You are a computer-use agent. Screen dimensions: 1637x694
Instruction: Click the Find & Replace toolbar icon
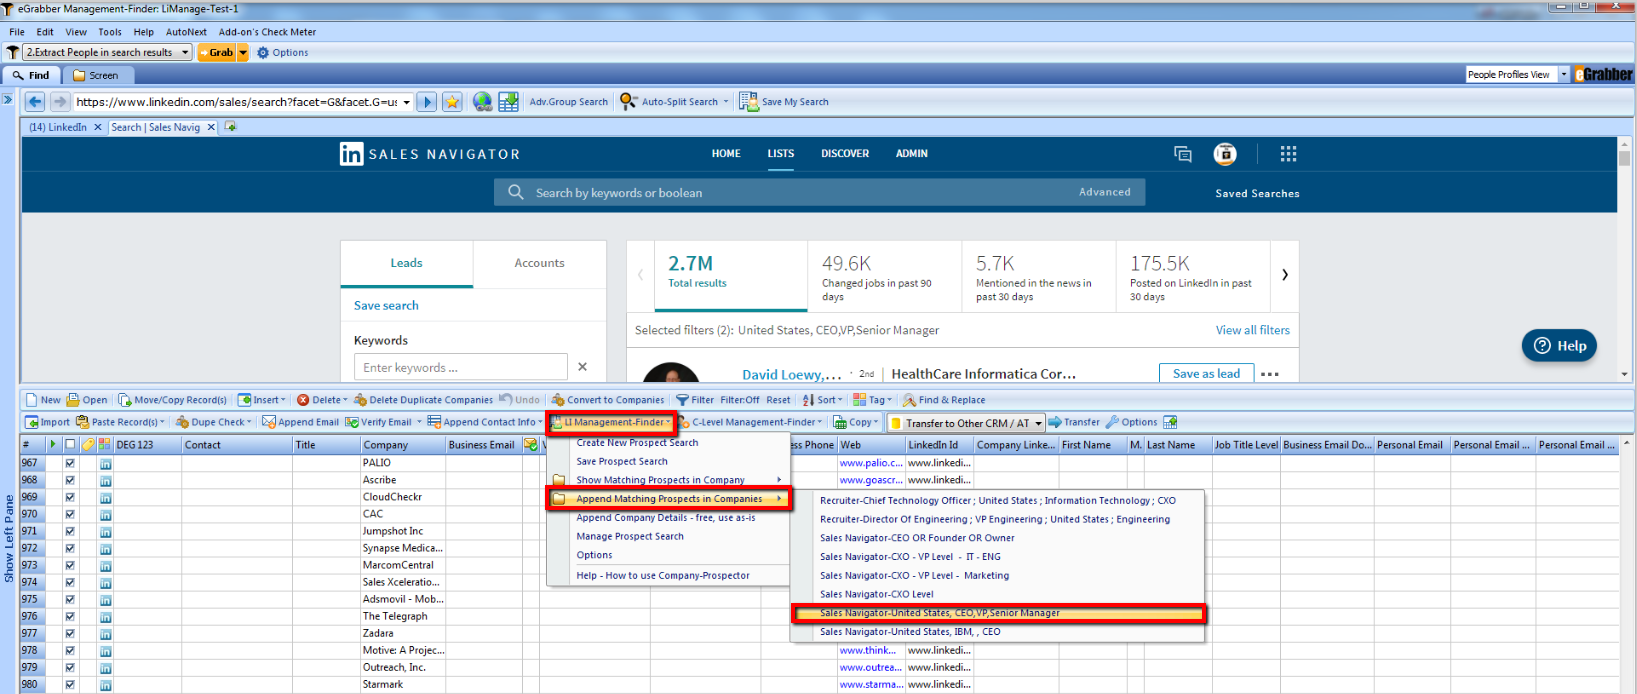[x=910, y=400]
